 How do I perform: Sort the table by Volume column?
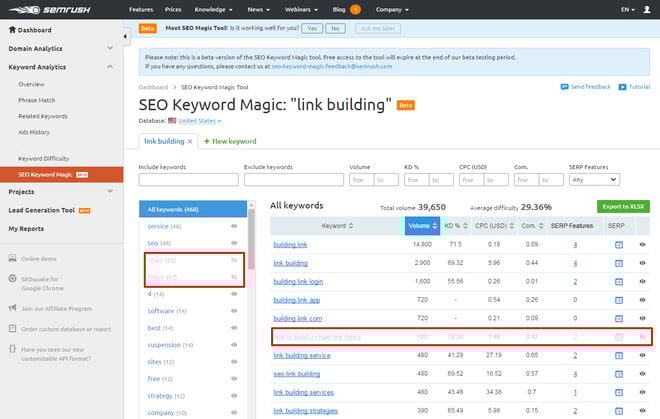[422, 226]
